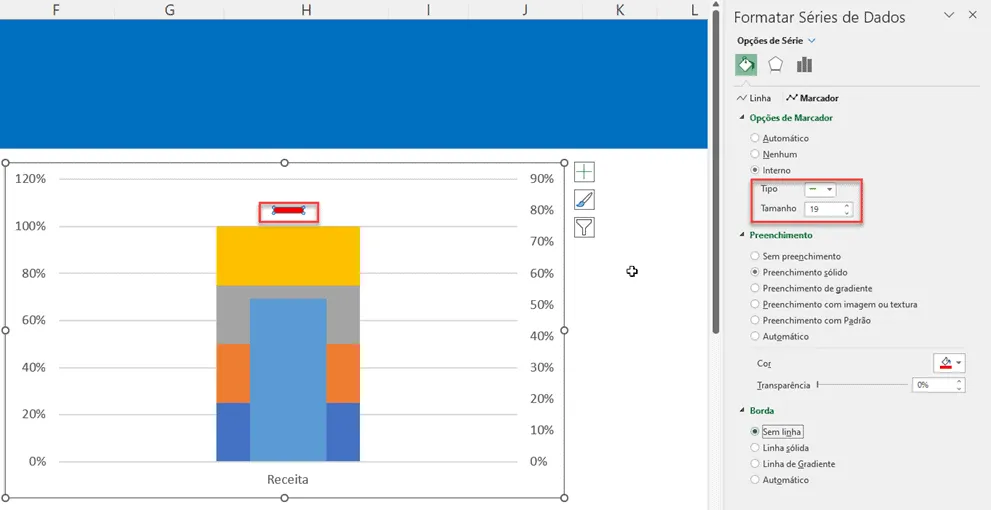Image resolution: width=991 pixels, height=510 pixels.
Task: Select the Automático marker option
Action: (x=779, y=138)
